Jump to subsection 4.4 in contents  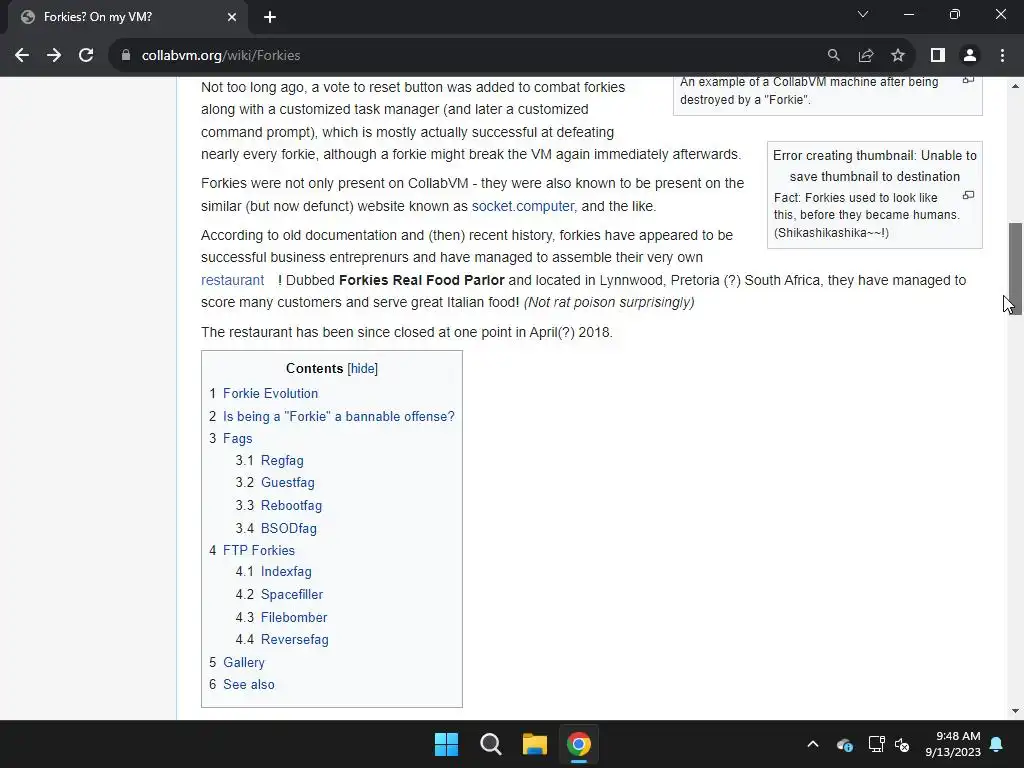pyautogui.click(x=295, y=639)
